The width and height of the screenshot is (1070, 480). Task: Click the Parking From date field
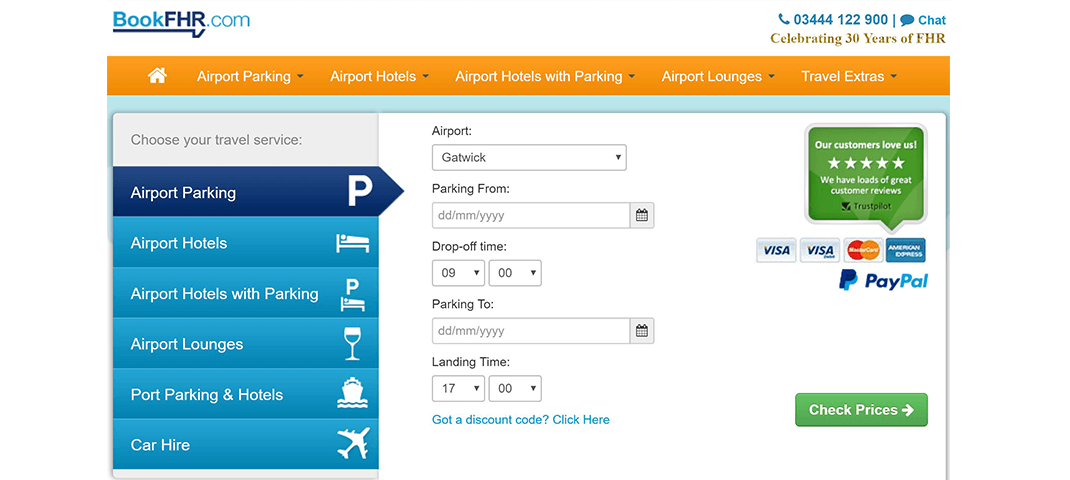(531, 215)
